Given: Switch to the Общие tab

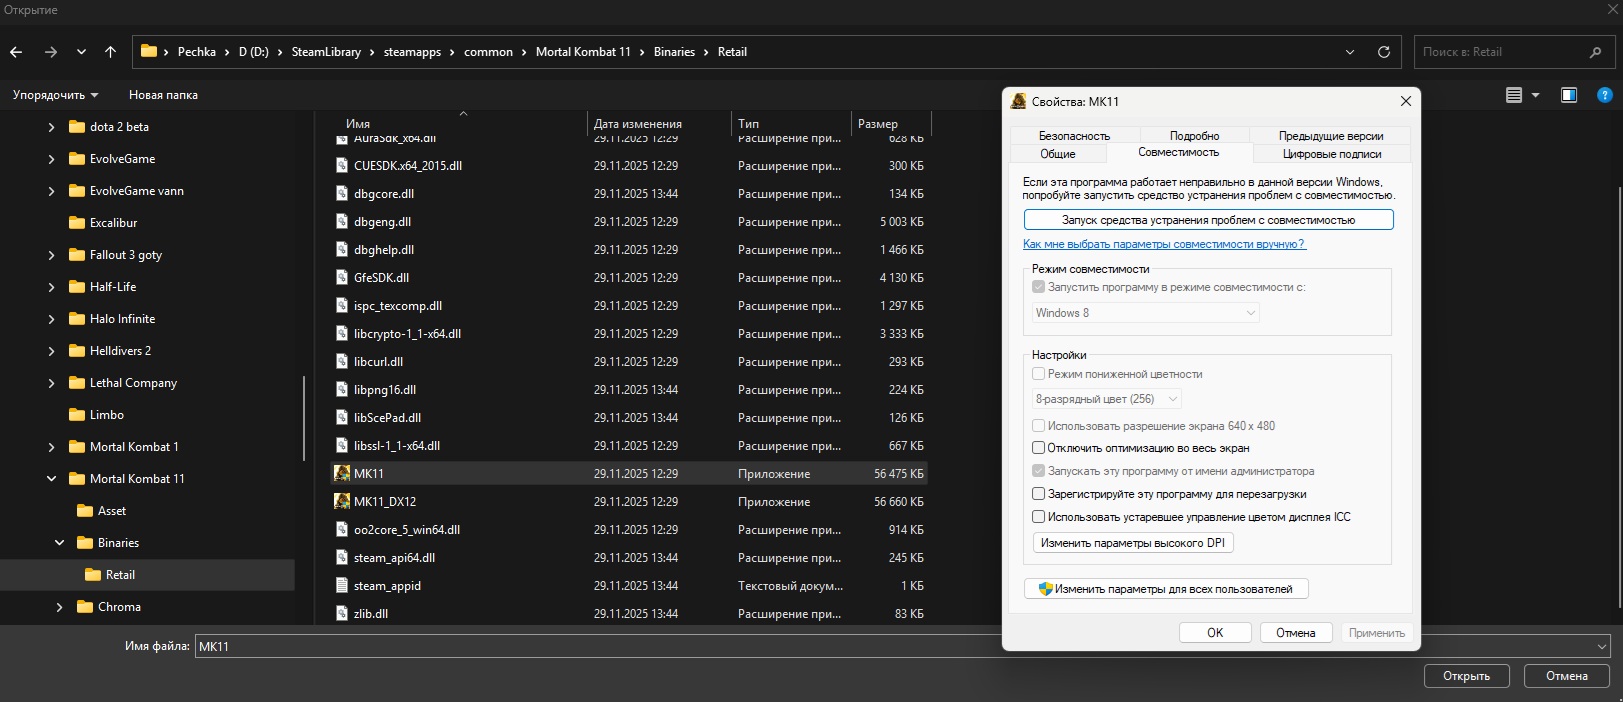Looking at the screenshot, I should (1058, 154).
